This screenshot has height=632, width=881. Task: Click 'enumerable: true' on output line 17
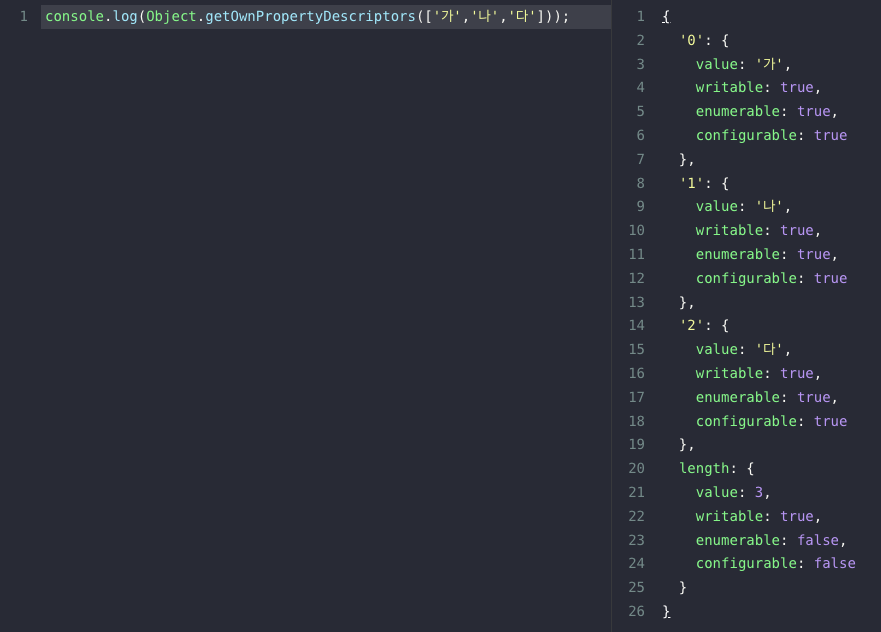[x=763, y=397]
